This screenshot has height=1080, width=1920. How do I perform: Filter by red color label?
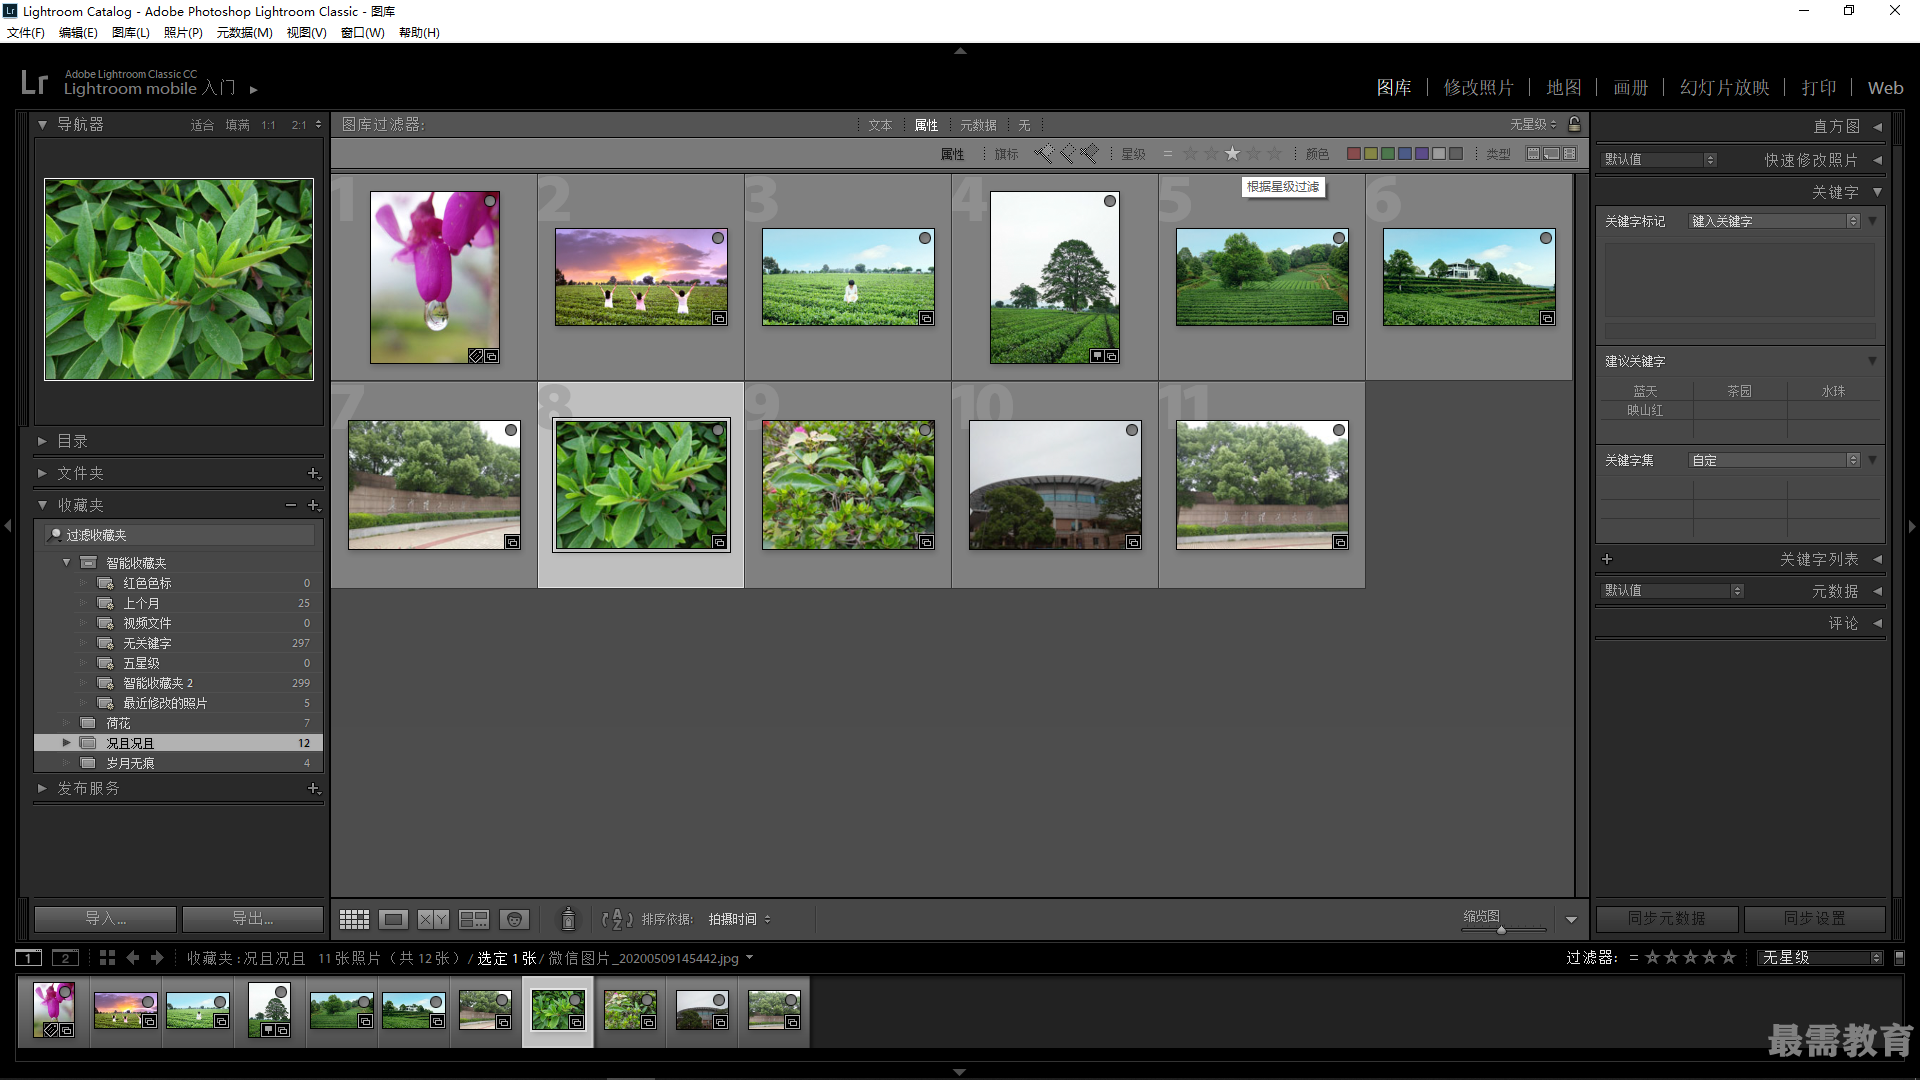(x=1354, y=153)
